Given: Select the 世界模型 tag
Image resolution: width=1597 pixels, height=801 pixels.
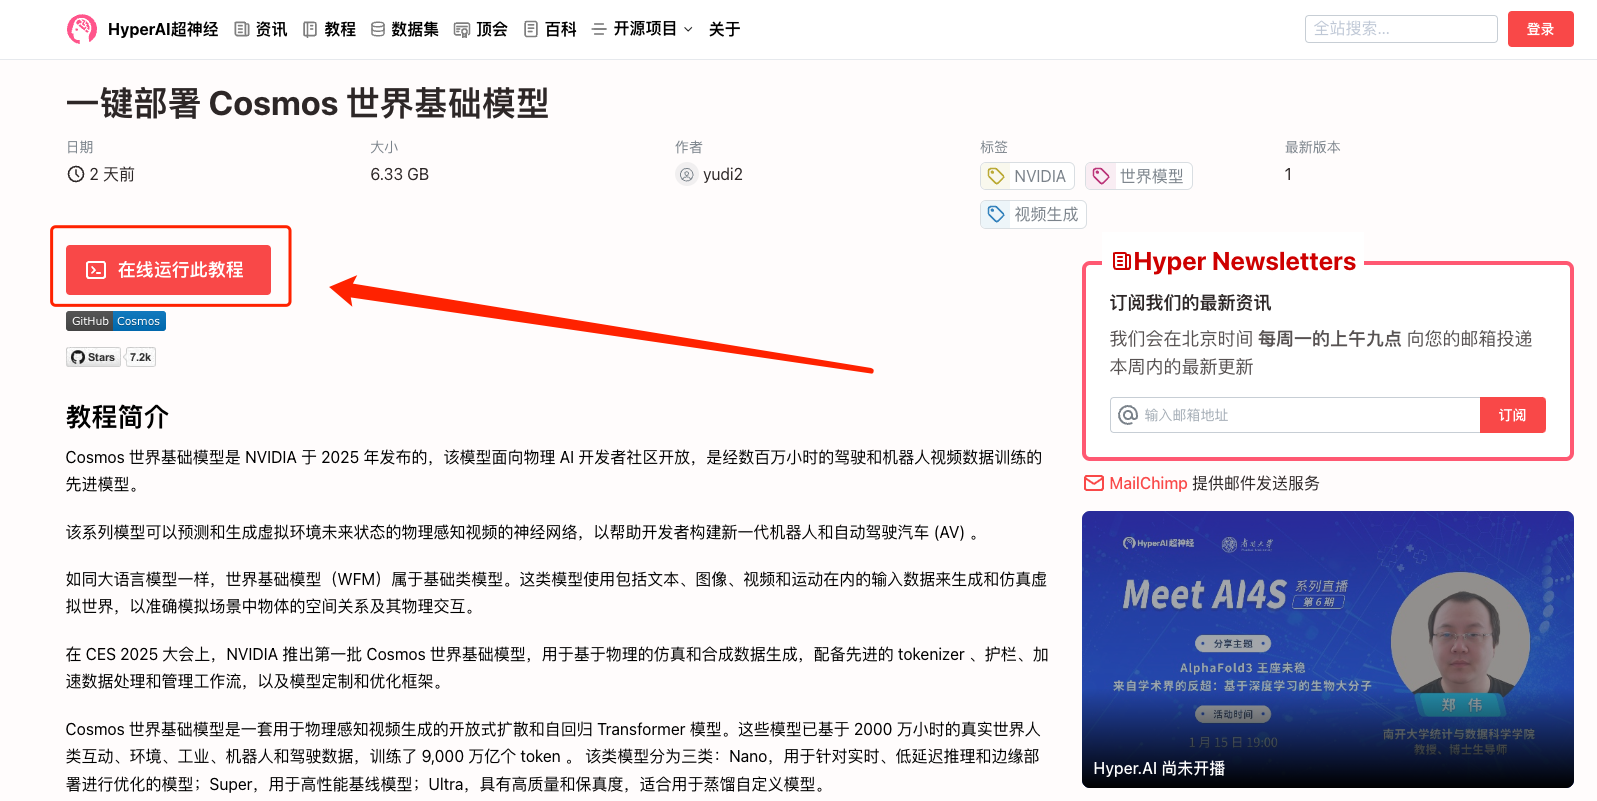Looking at the screenshot, I should 1138,176.
